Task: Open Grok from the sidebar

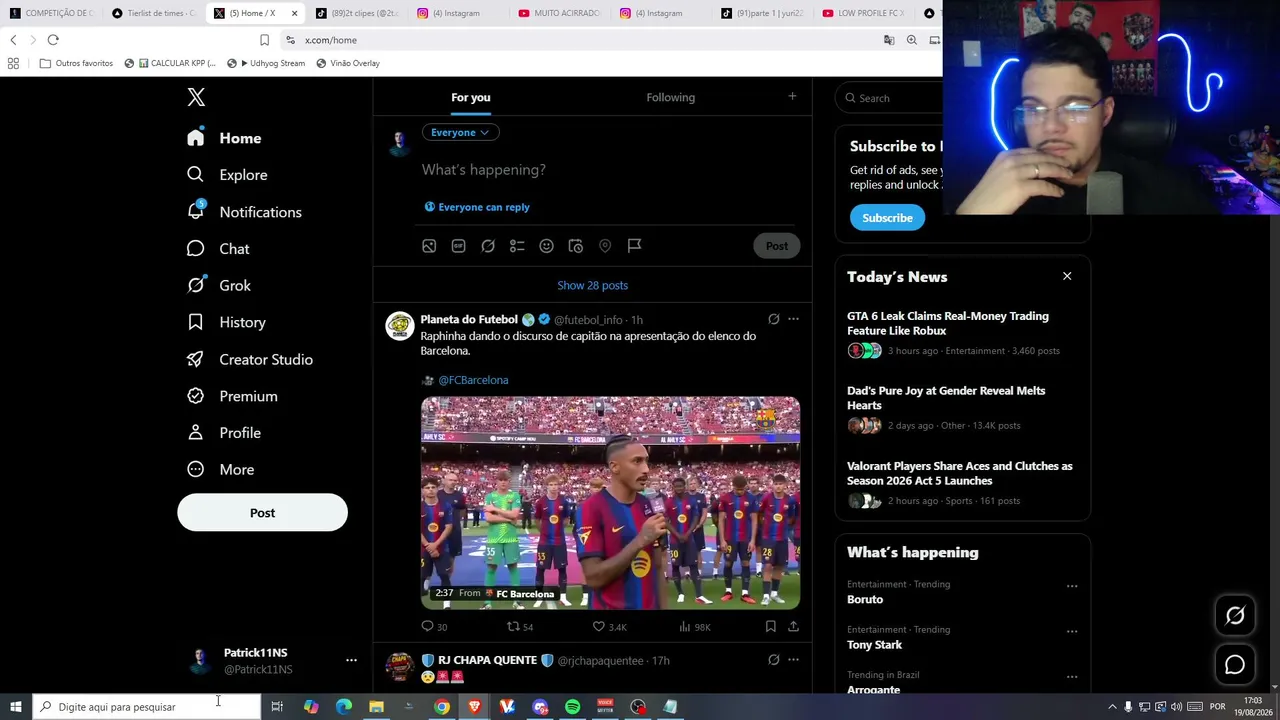Action: [219, 286]
